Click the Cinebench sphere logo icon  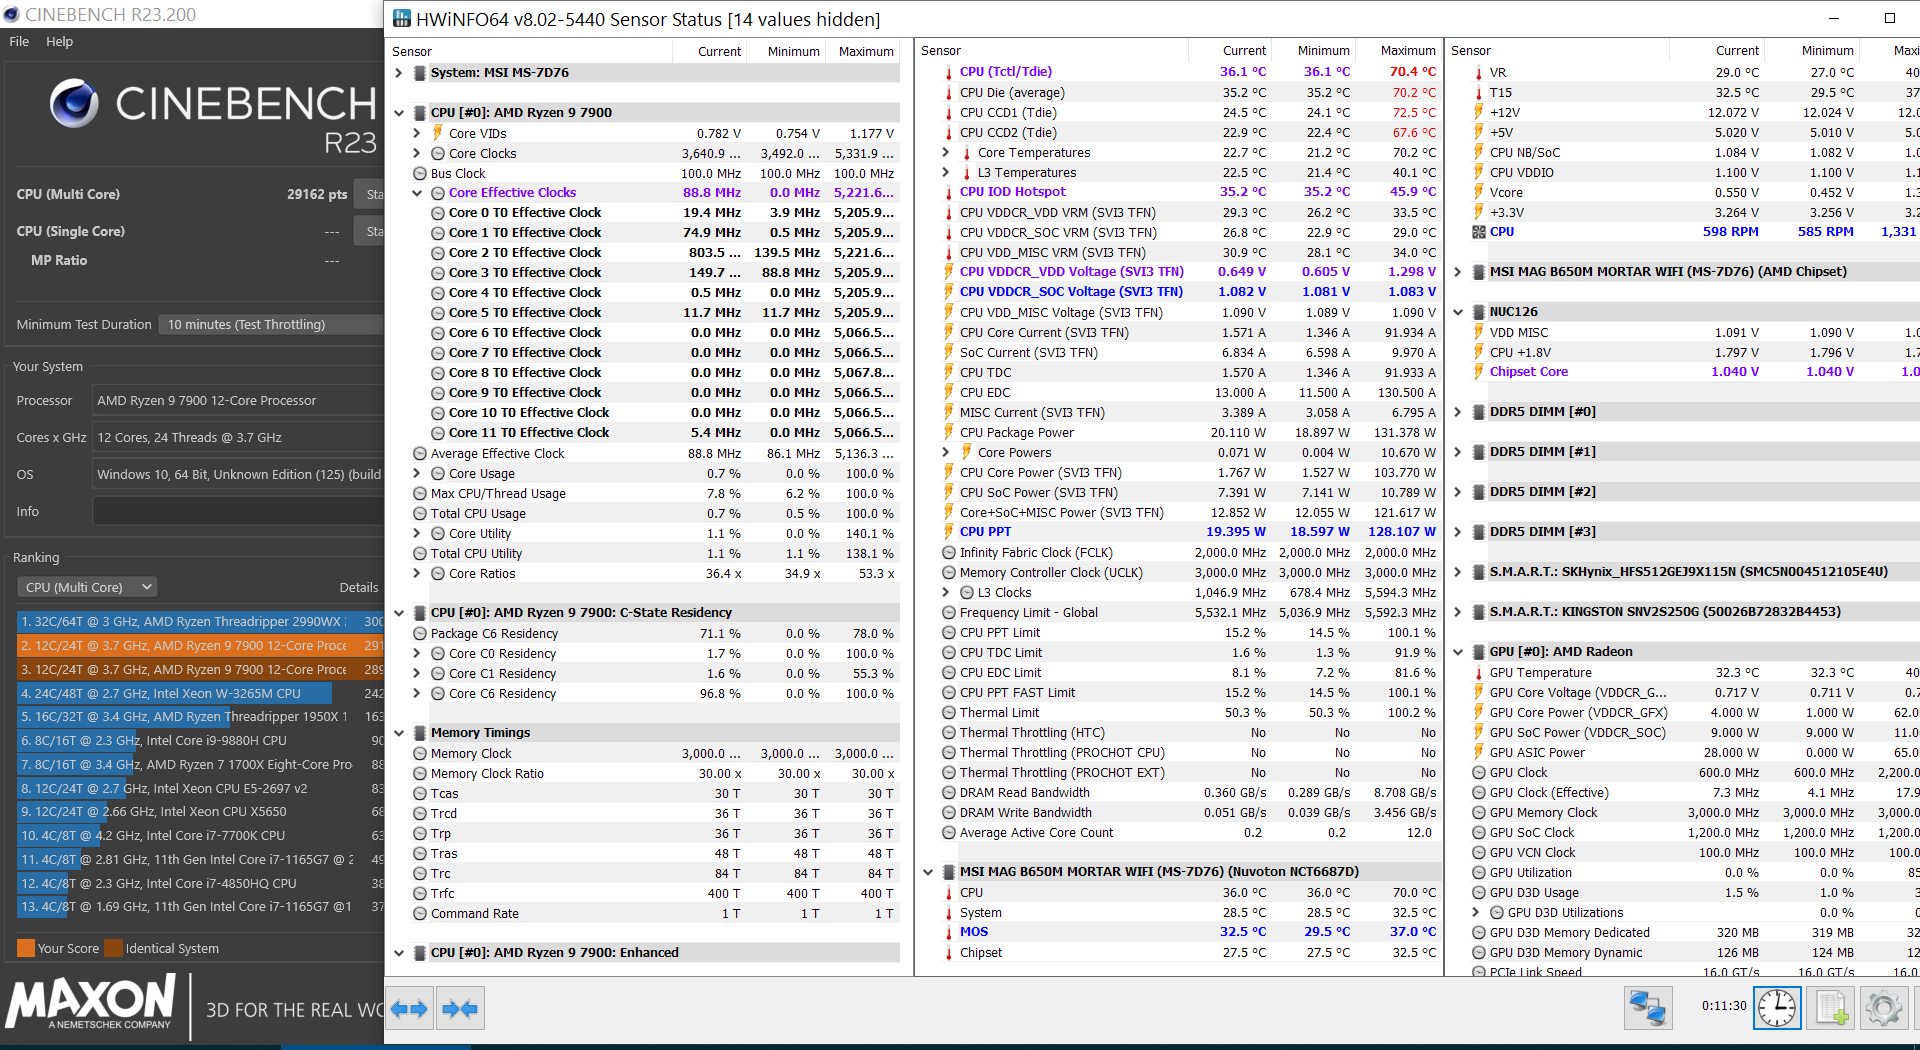(x=75, y=103)
